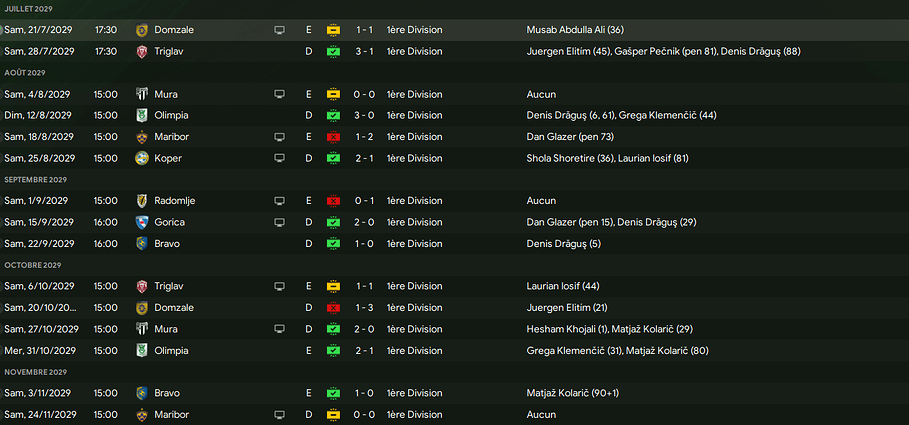Click red loss icon for Radomlje match

(333, 201)
